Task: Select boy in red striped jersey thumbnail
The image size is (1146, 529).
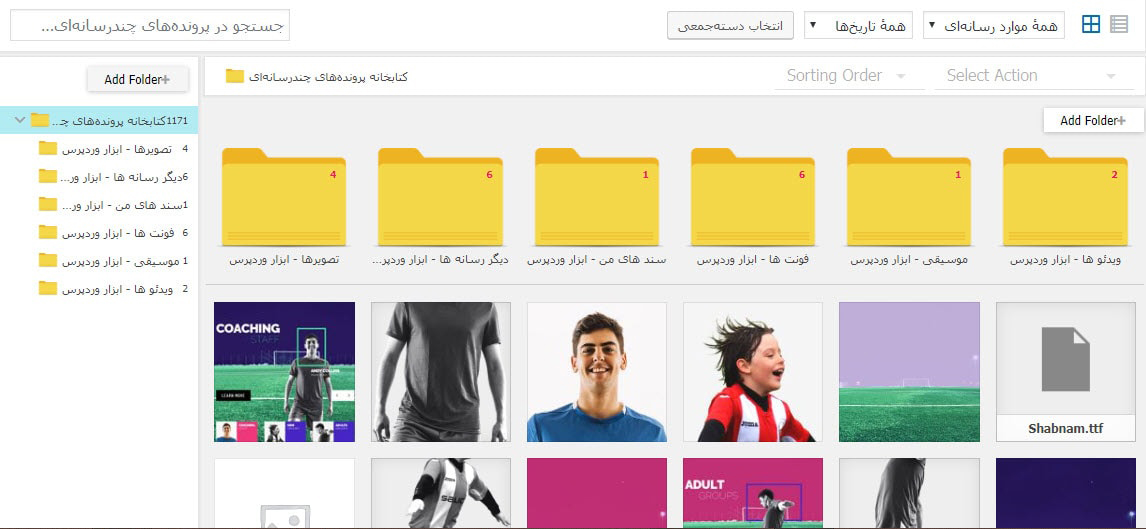Action: (x=753, y=372)
